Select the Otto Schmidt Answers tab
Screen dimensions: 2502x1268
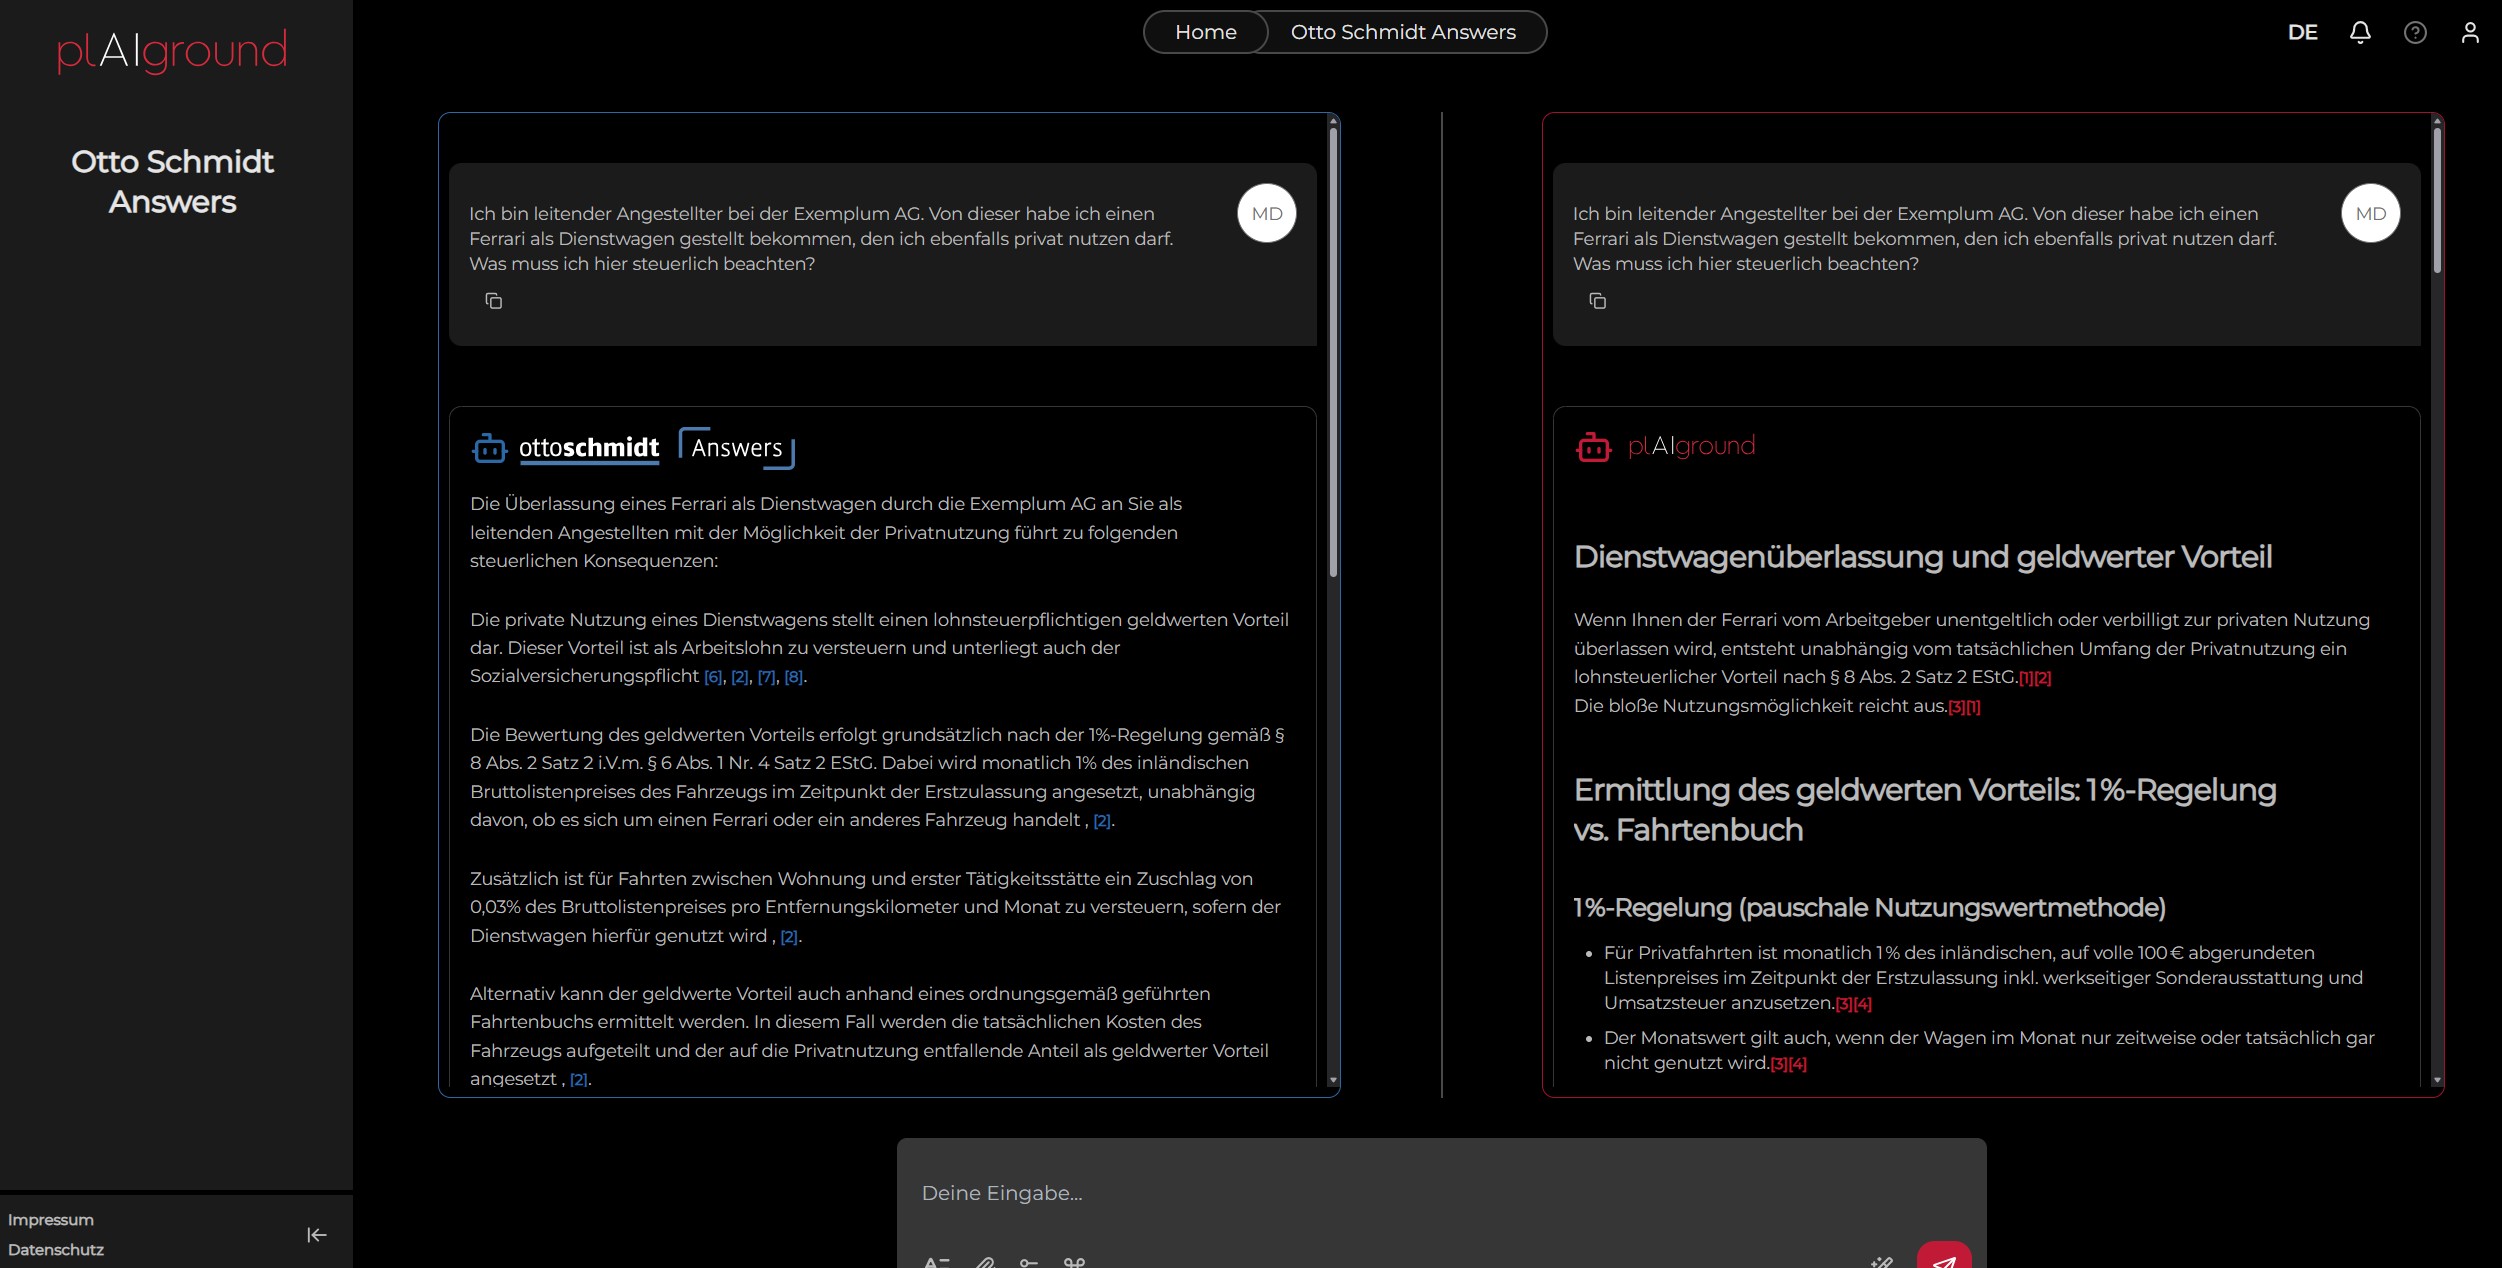(1402, 32)
